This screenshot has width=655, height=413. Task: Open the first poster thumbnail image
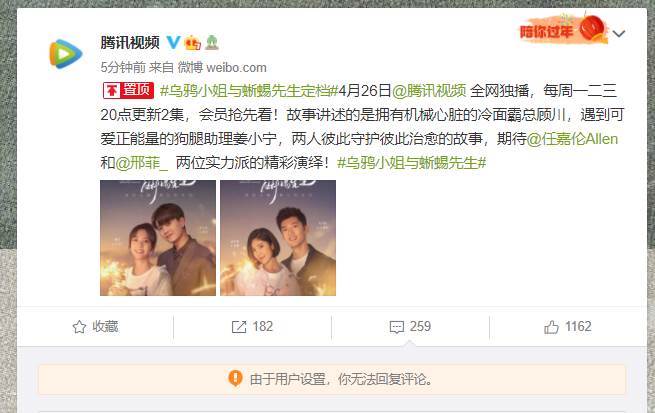click(158, 238)
